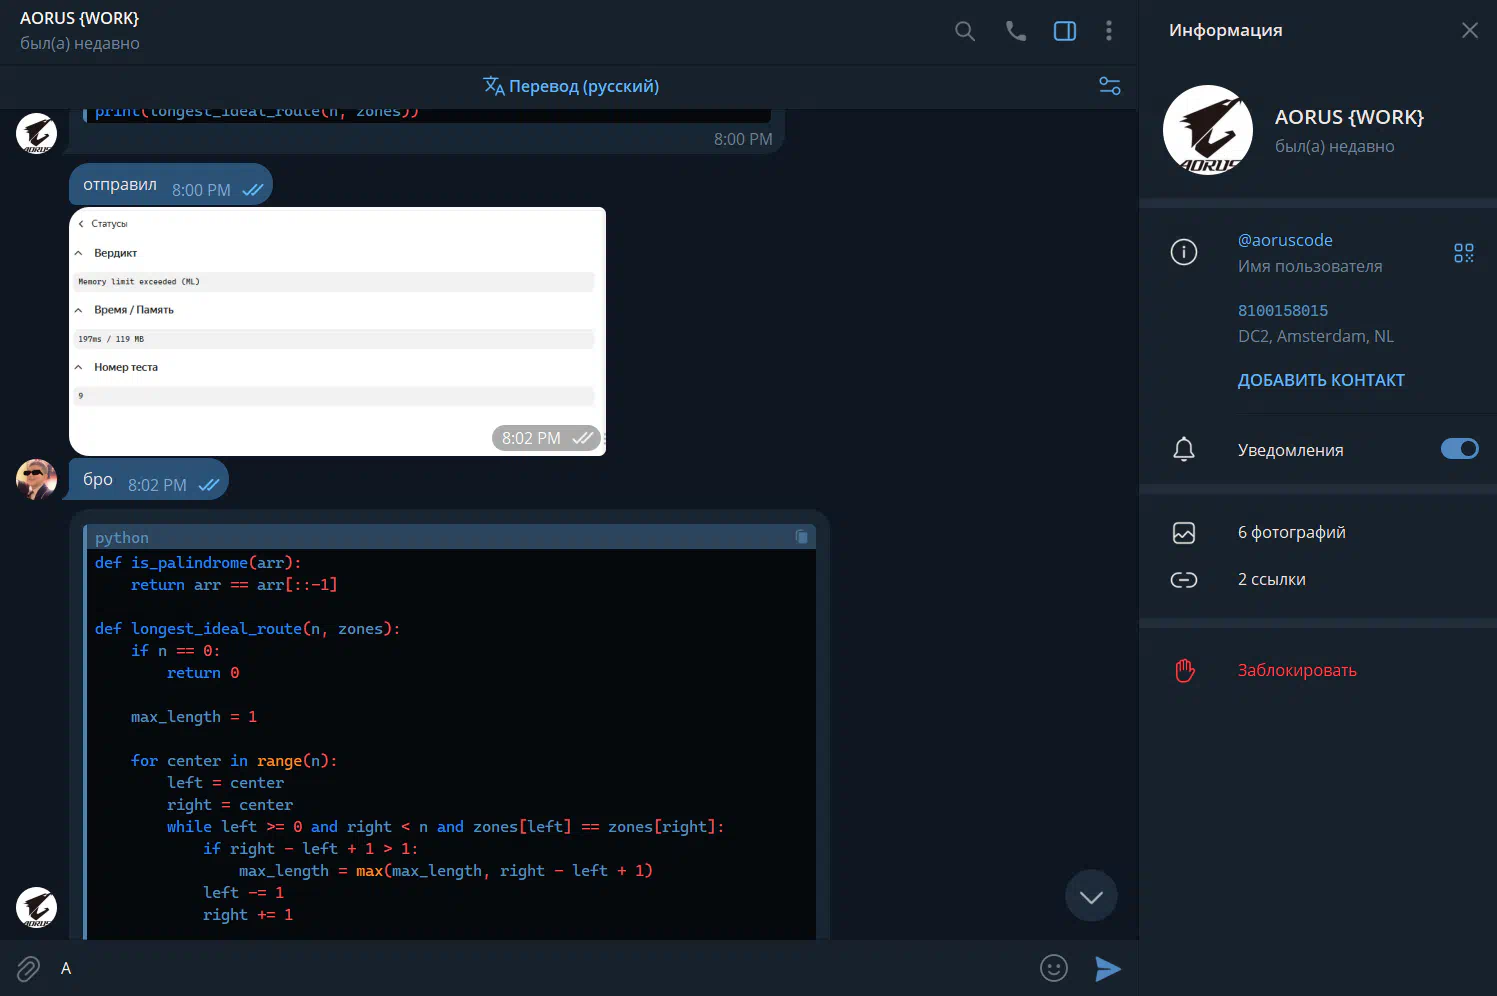Click the sunglasses user avatar beside 'бро'
Screen dimensions: 1497x996
coord(36,479)
